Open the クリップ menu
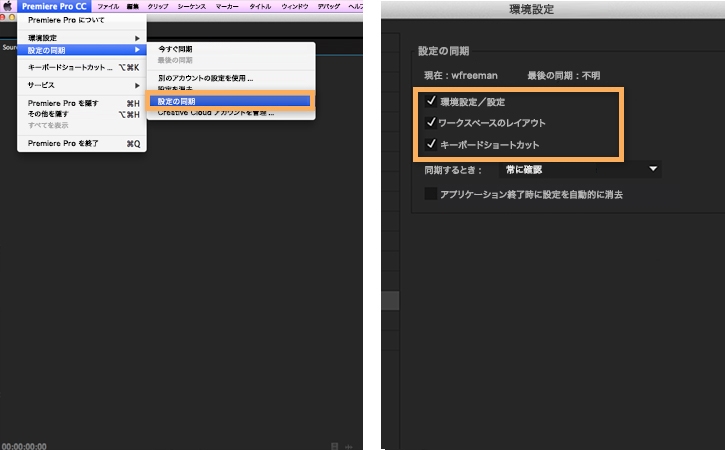 [158, 6]
